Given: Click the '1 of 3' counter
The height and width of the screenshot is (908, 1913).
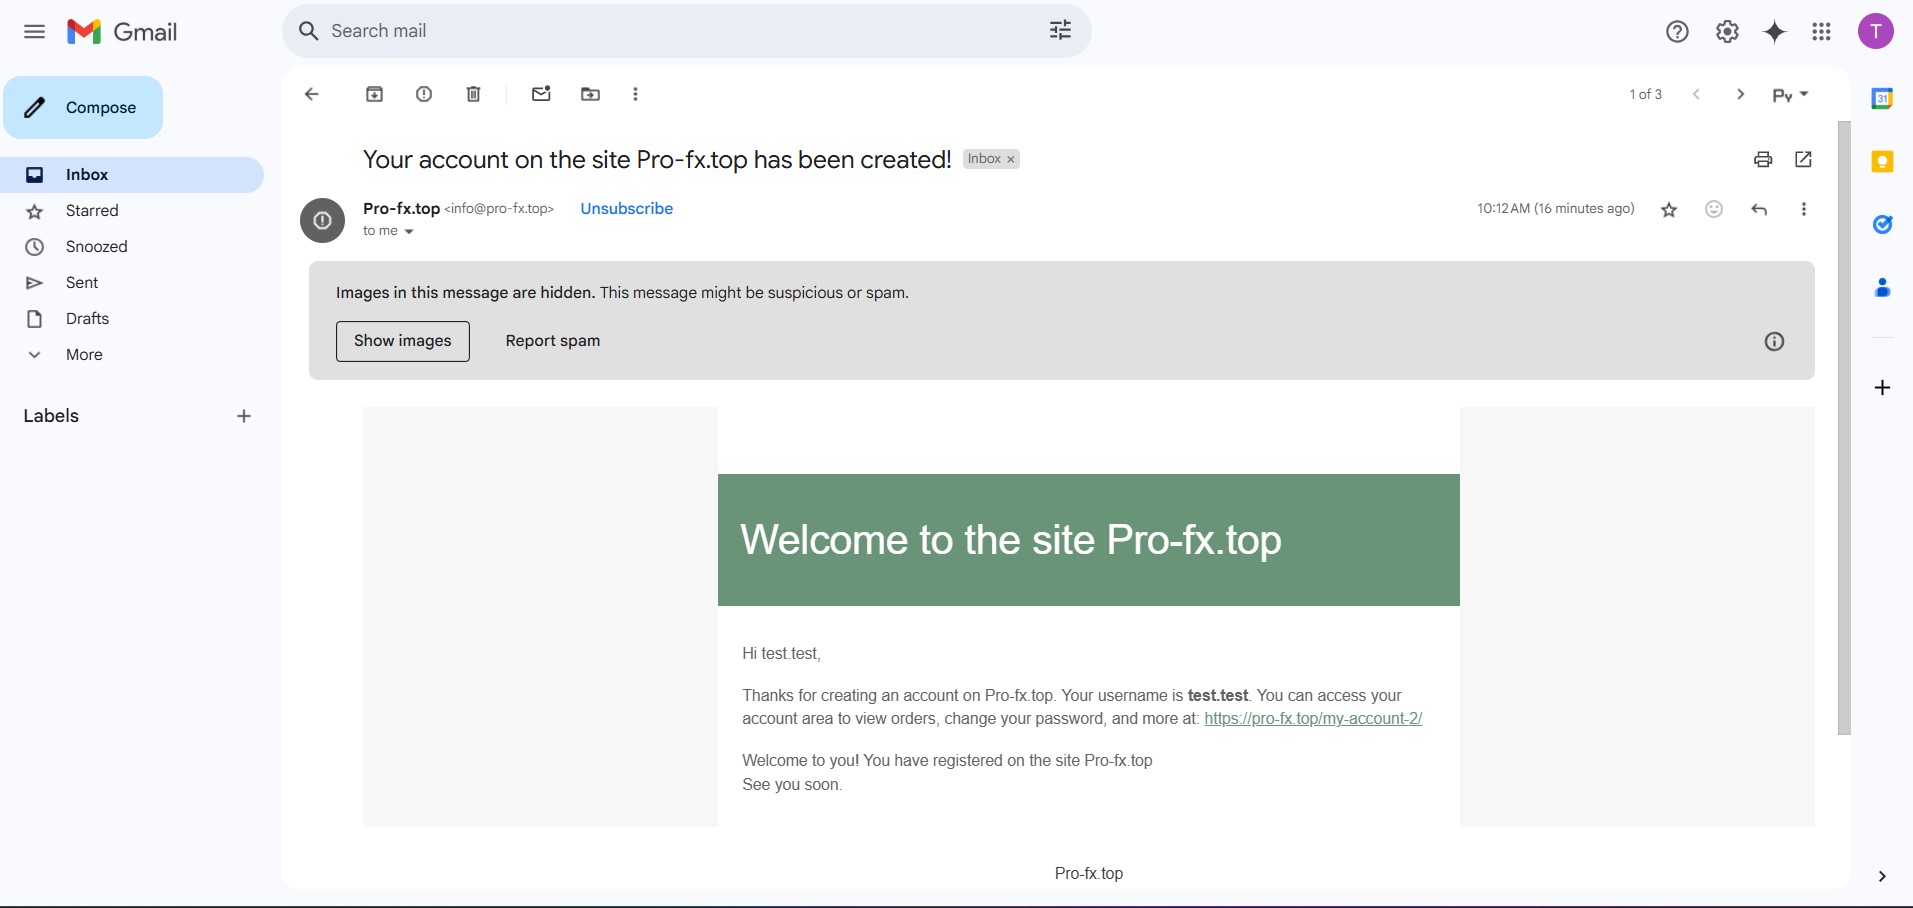Looking at the screenshot, I should 1646,94.
